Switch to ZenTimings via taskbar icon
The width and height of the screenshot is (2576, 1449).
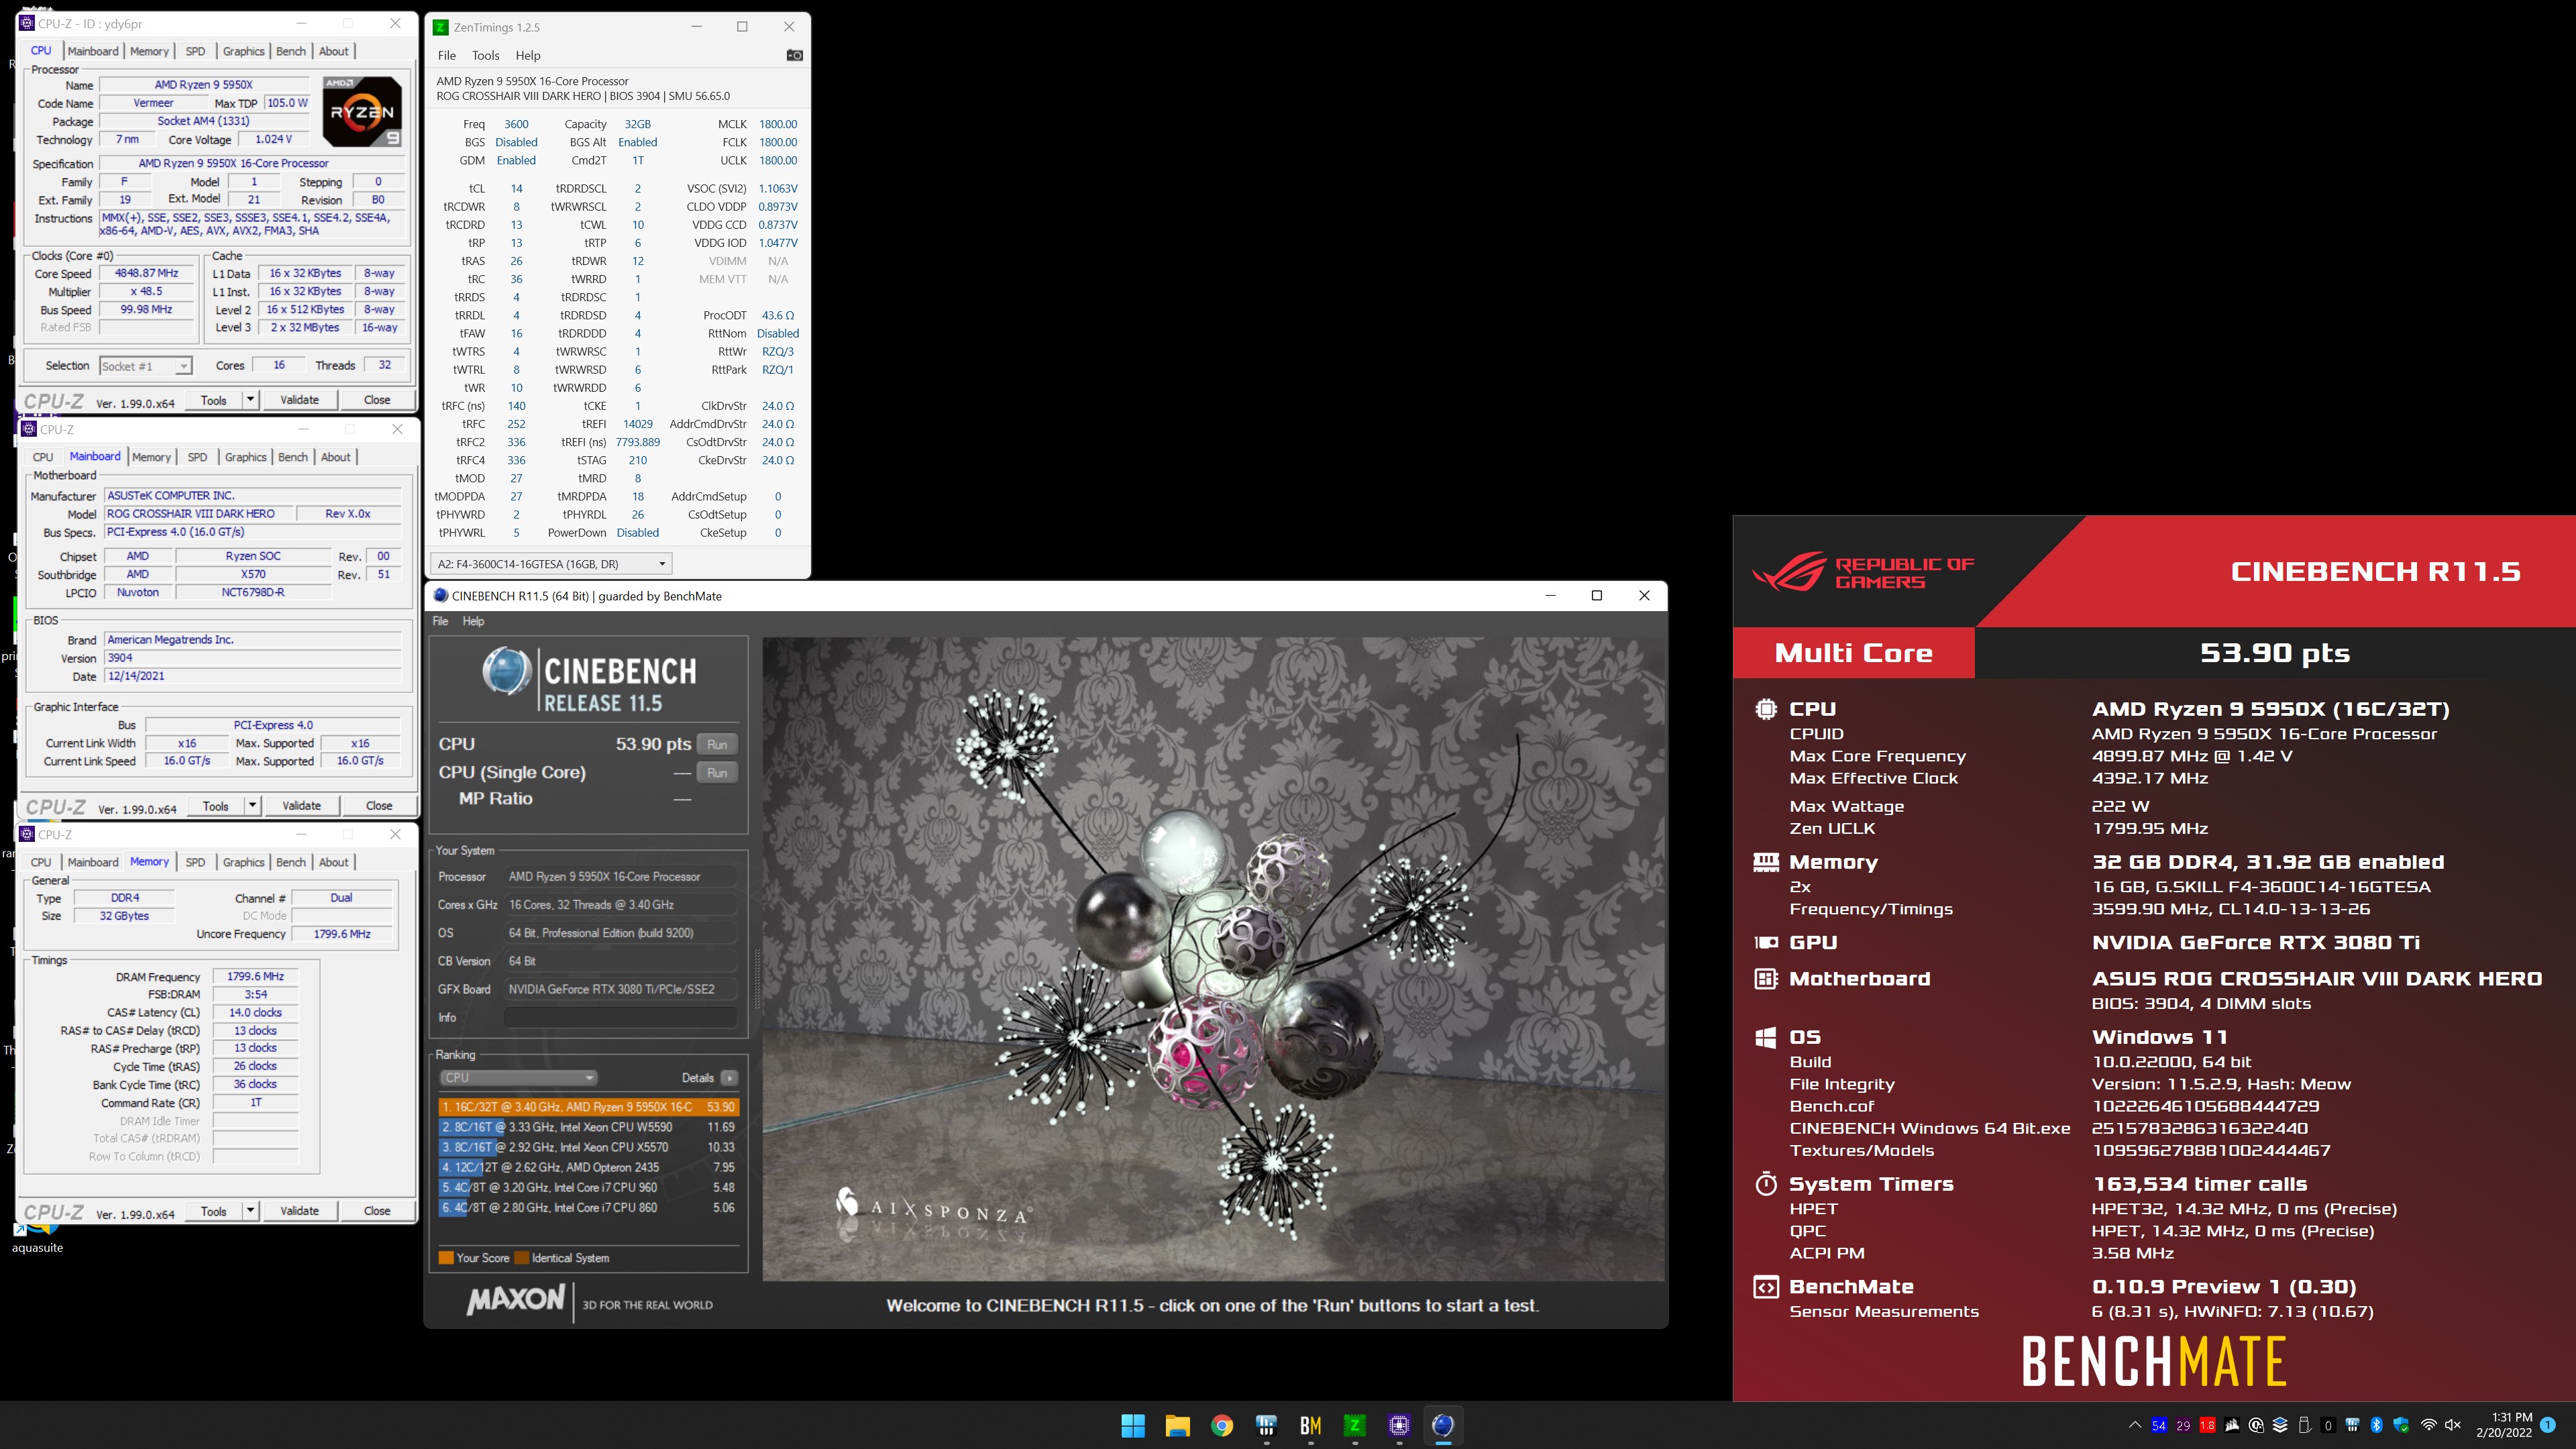(1354, 1425)
